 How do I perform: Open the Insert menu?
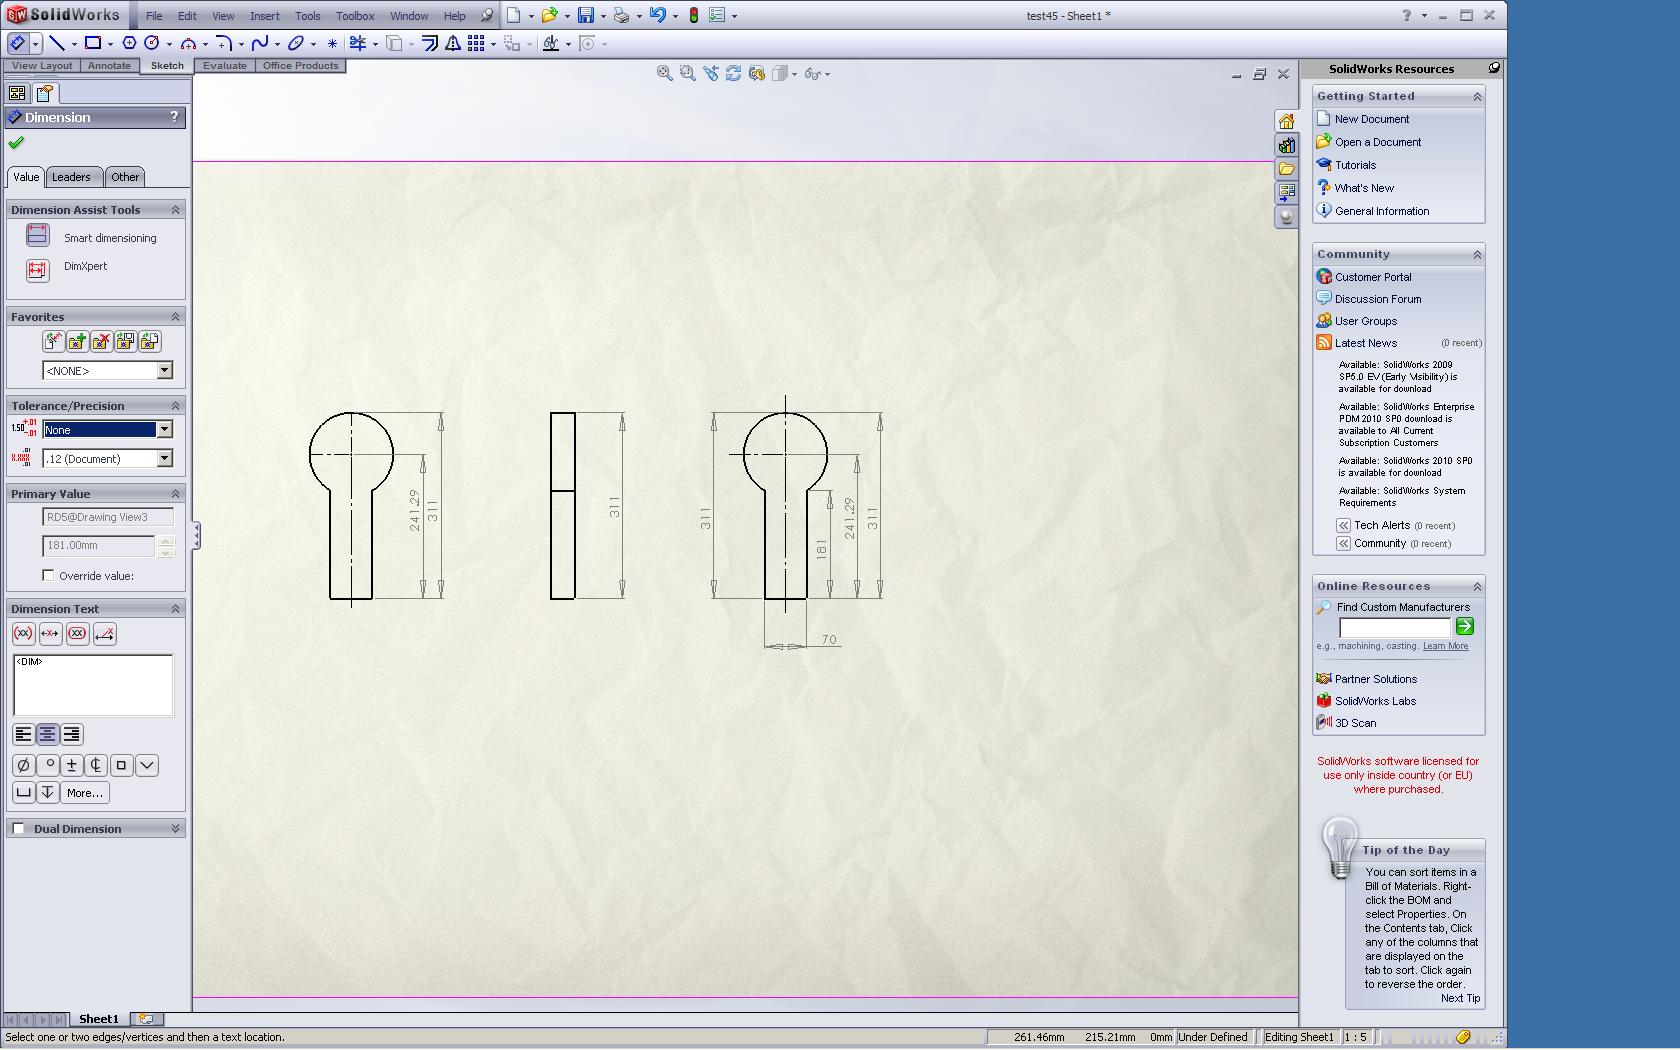pos(264,16)
